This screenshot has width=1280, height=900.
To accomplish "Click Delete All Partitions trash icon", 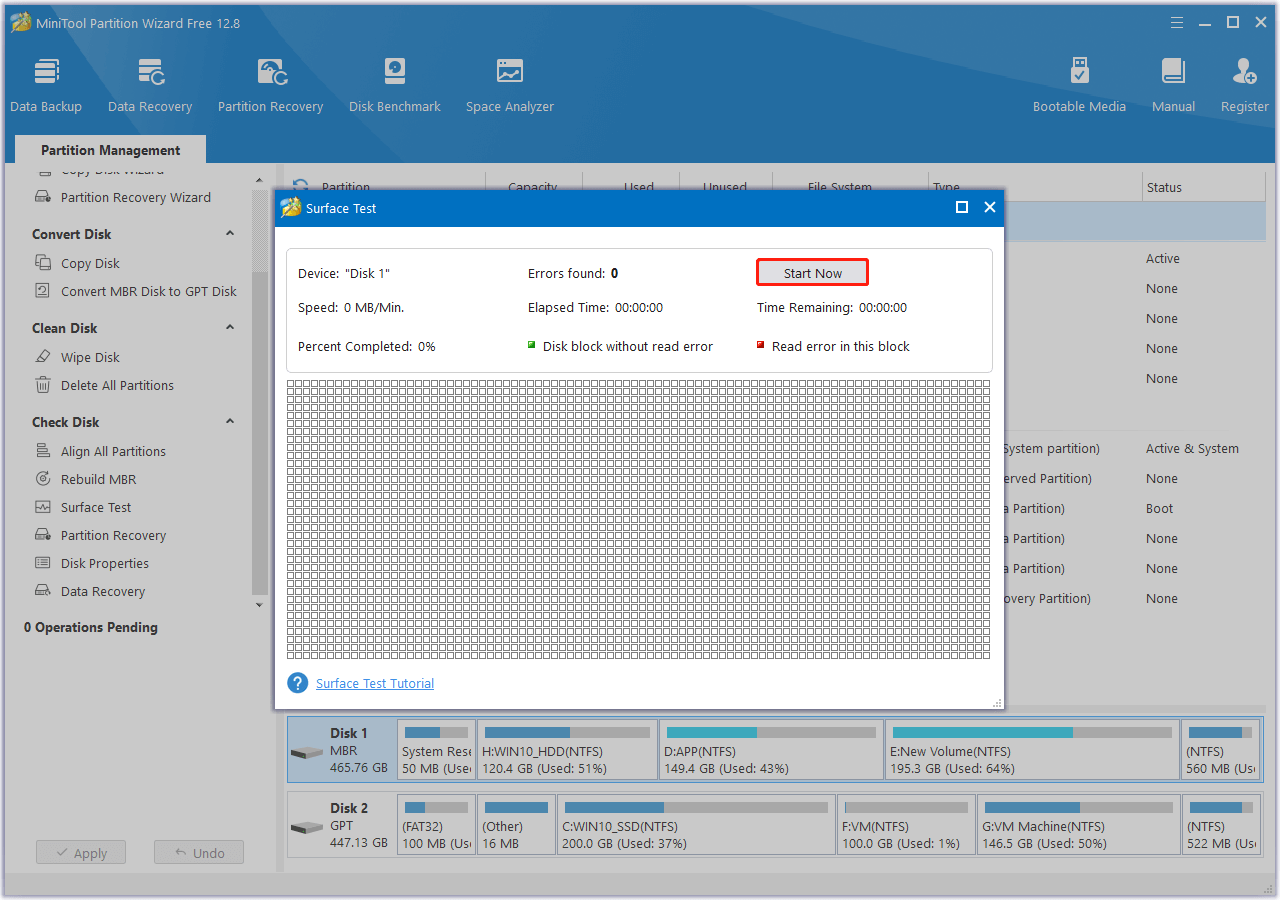I will [x=43, y=385].
